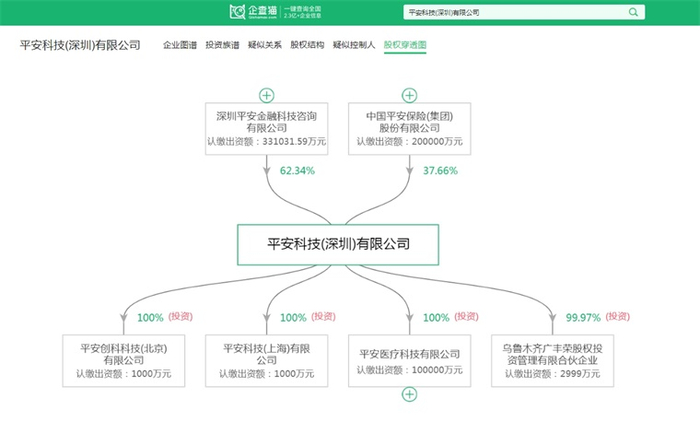Image resolution: width=700 pixels, height=423 pixels.
Task: Click in the company search input field
Action: coord(515,12)
